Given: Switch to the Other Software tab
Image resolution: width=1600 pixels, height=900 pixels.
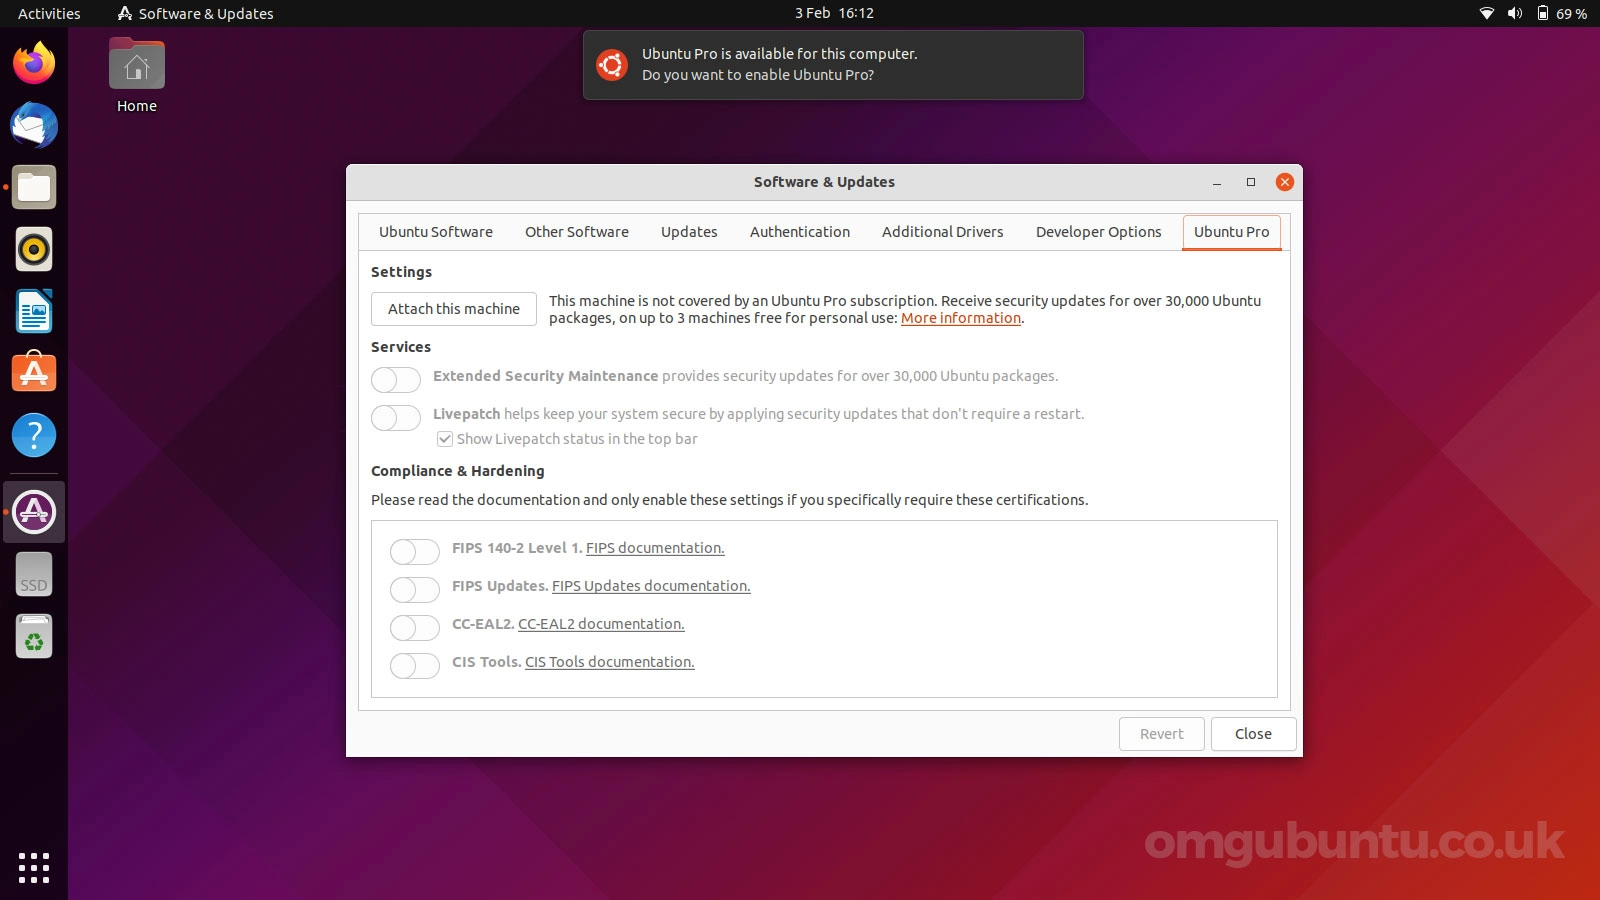Looking at the screenshot, I should coord(577,232).
